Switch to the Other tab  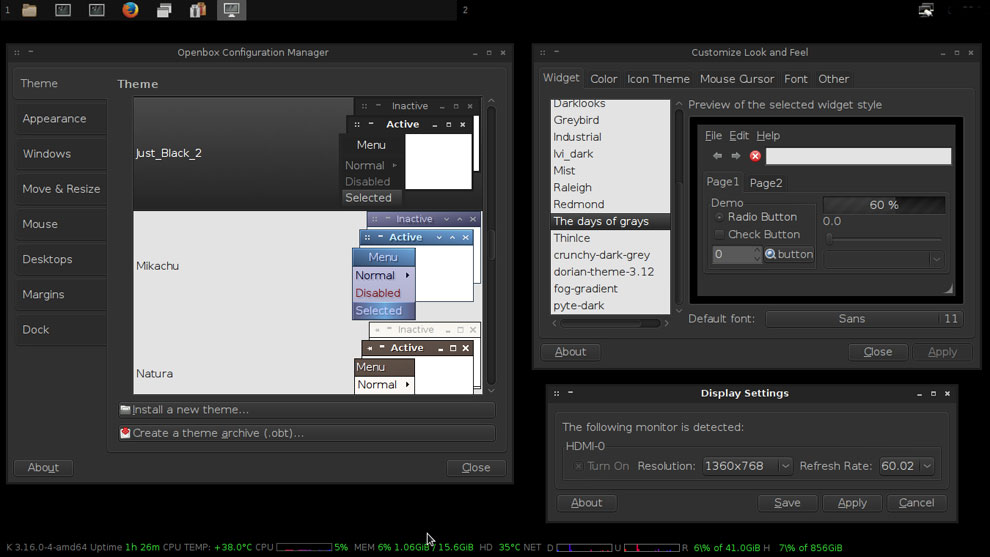point(833,79)
